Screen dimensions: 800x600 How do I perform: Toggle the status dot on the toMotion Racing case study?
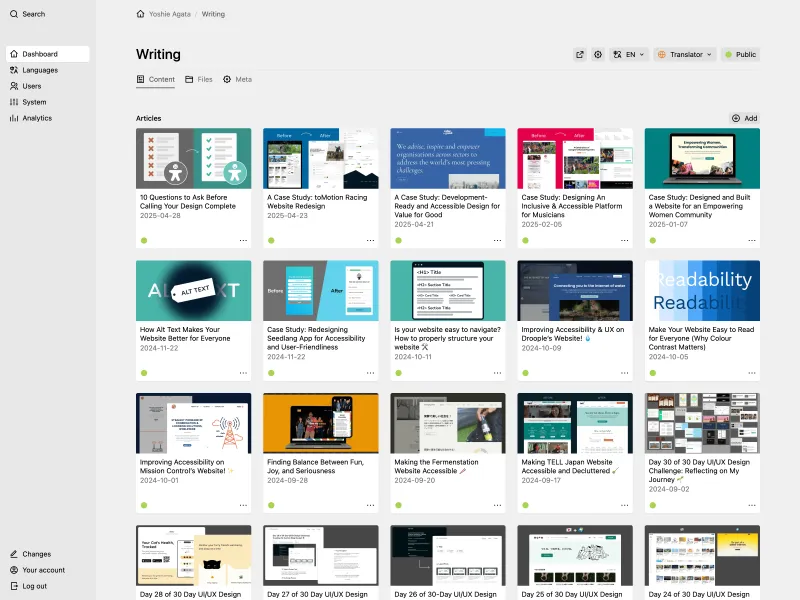click(x=270, y=240)
